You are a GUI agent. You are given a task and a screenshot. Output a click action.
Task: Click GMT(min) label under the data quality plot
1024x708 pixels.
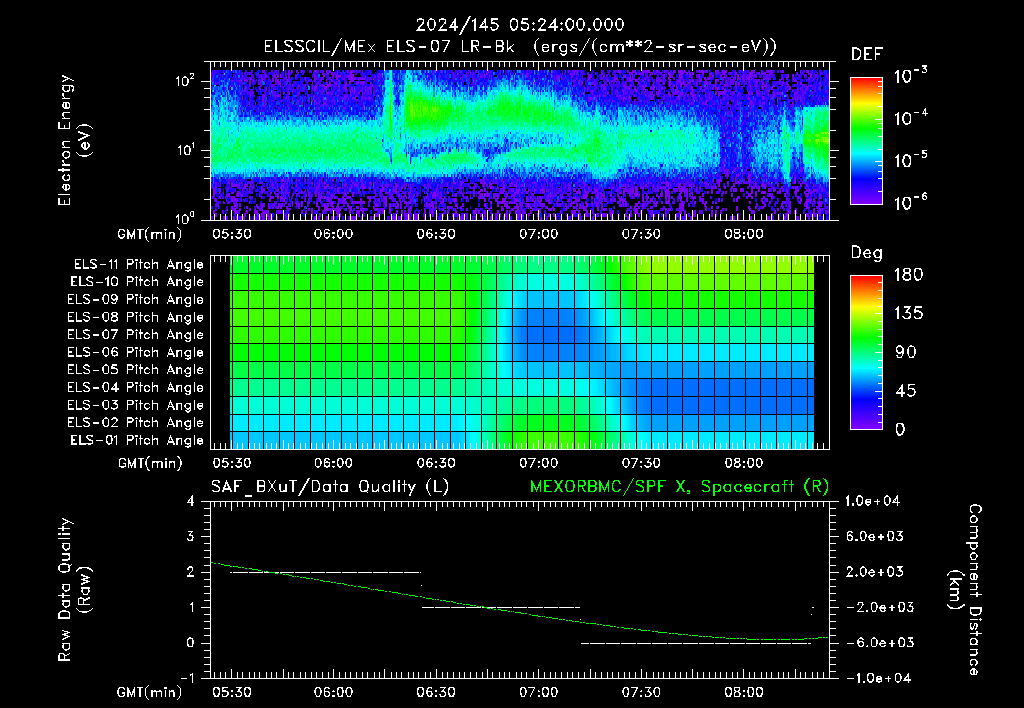(150, 692)
